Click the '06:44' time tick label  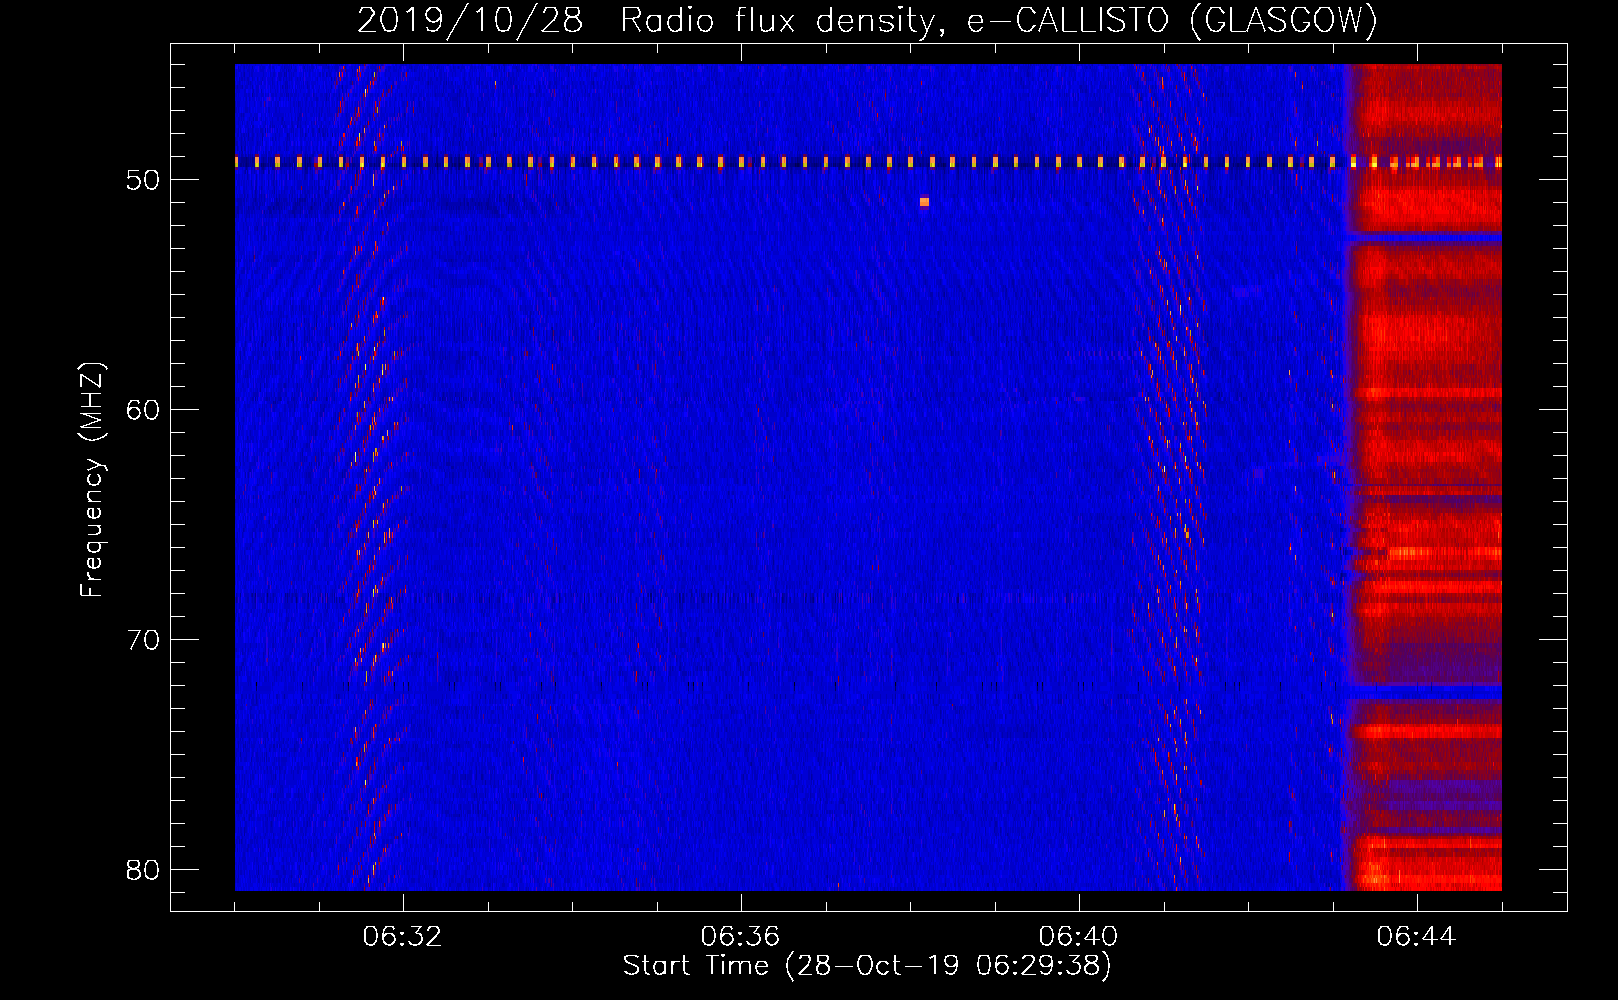(1416, 937)
